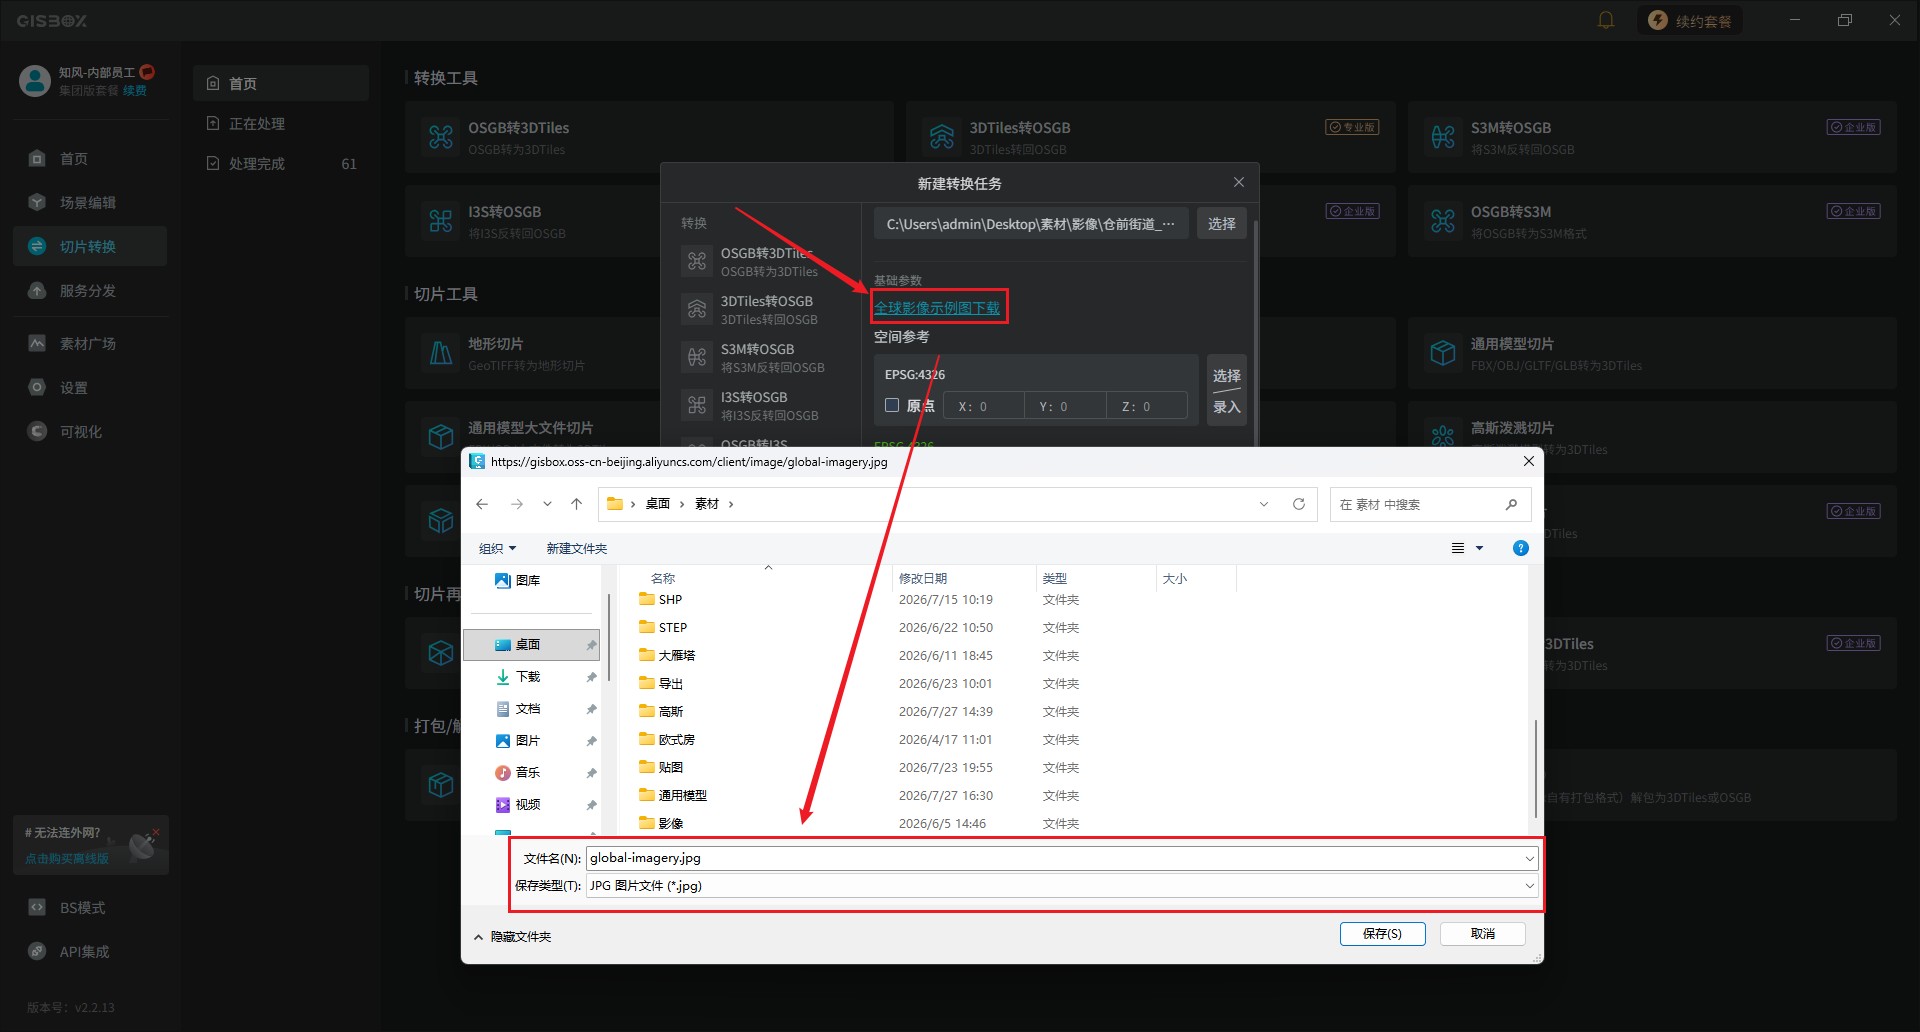The width and height of the screenshot is (1920, 1032).
Task: Select S3M转OSGB in the dialog list
Action: click(x=763, y=357)
